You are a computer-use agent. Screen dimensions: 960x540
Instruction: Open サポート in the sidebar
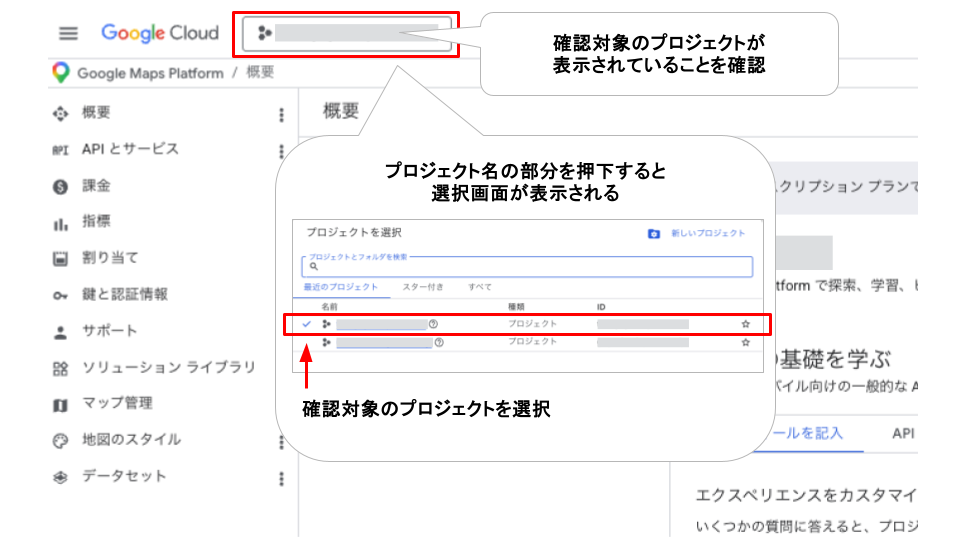click(x=110, y=331)
